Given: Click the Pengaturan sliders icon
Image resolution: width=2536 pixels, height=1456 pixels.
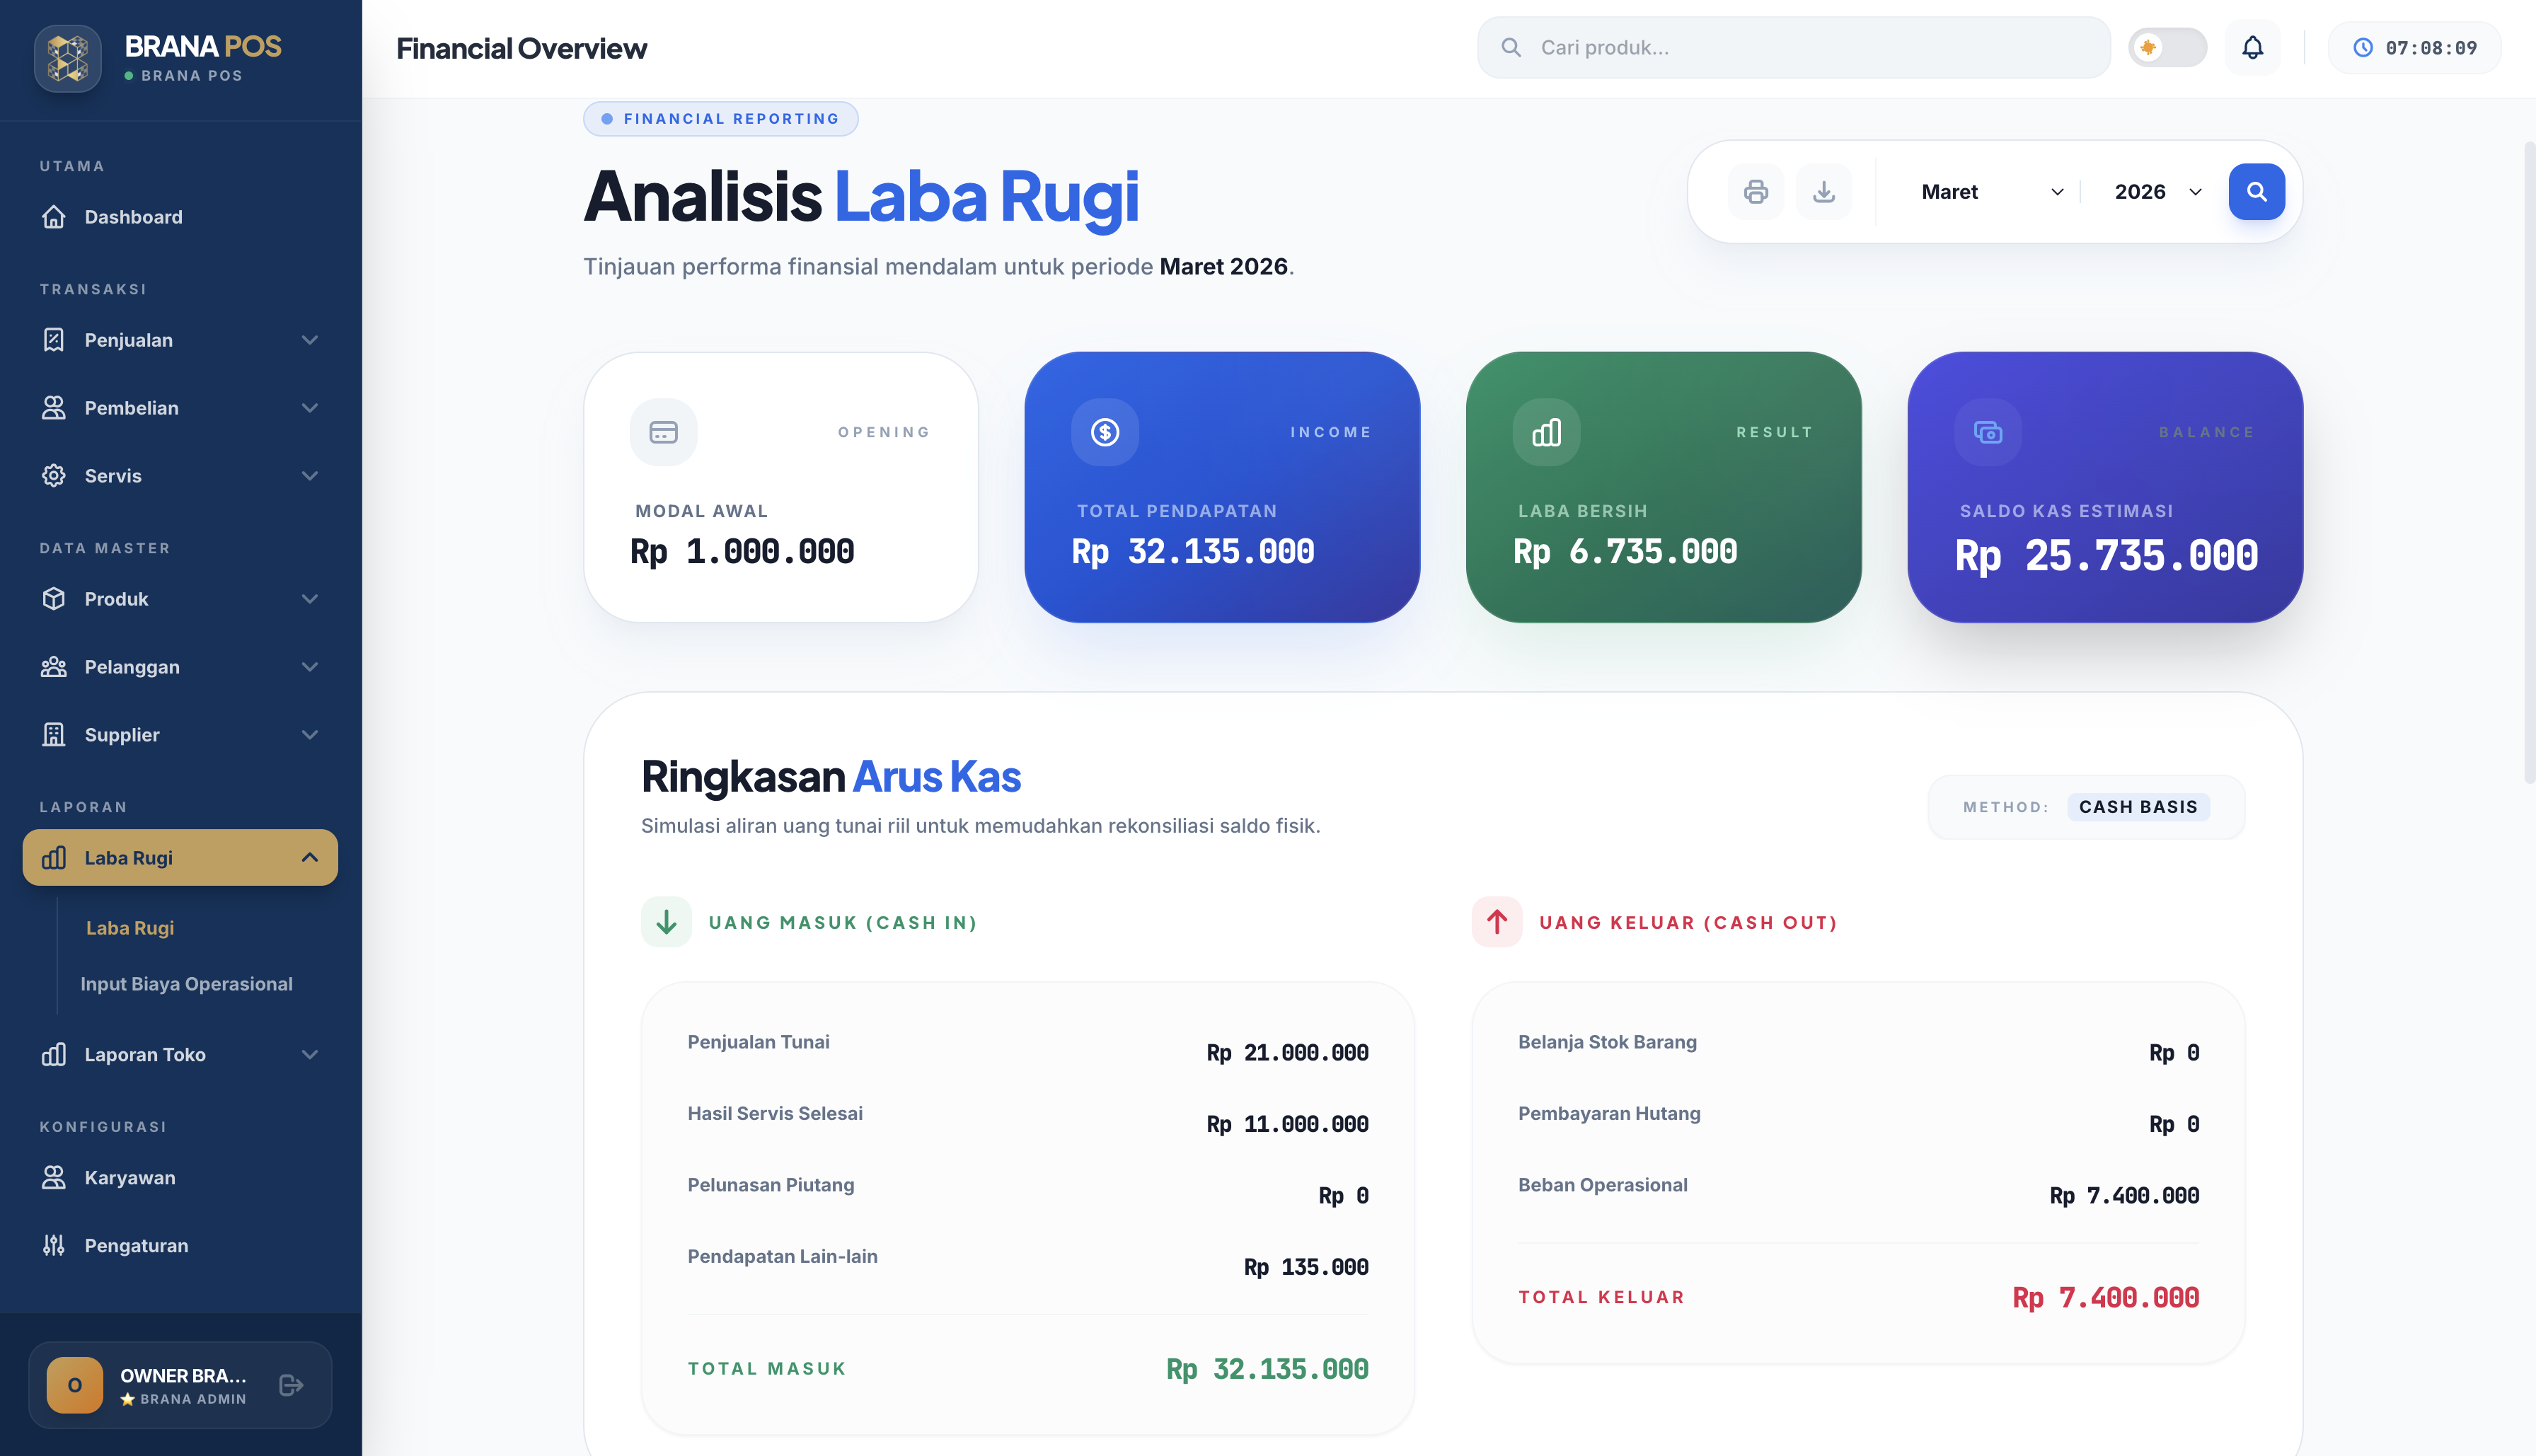Looking at the screenshot, I should [54, 1246].
